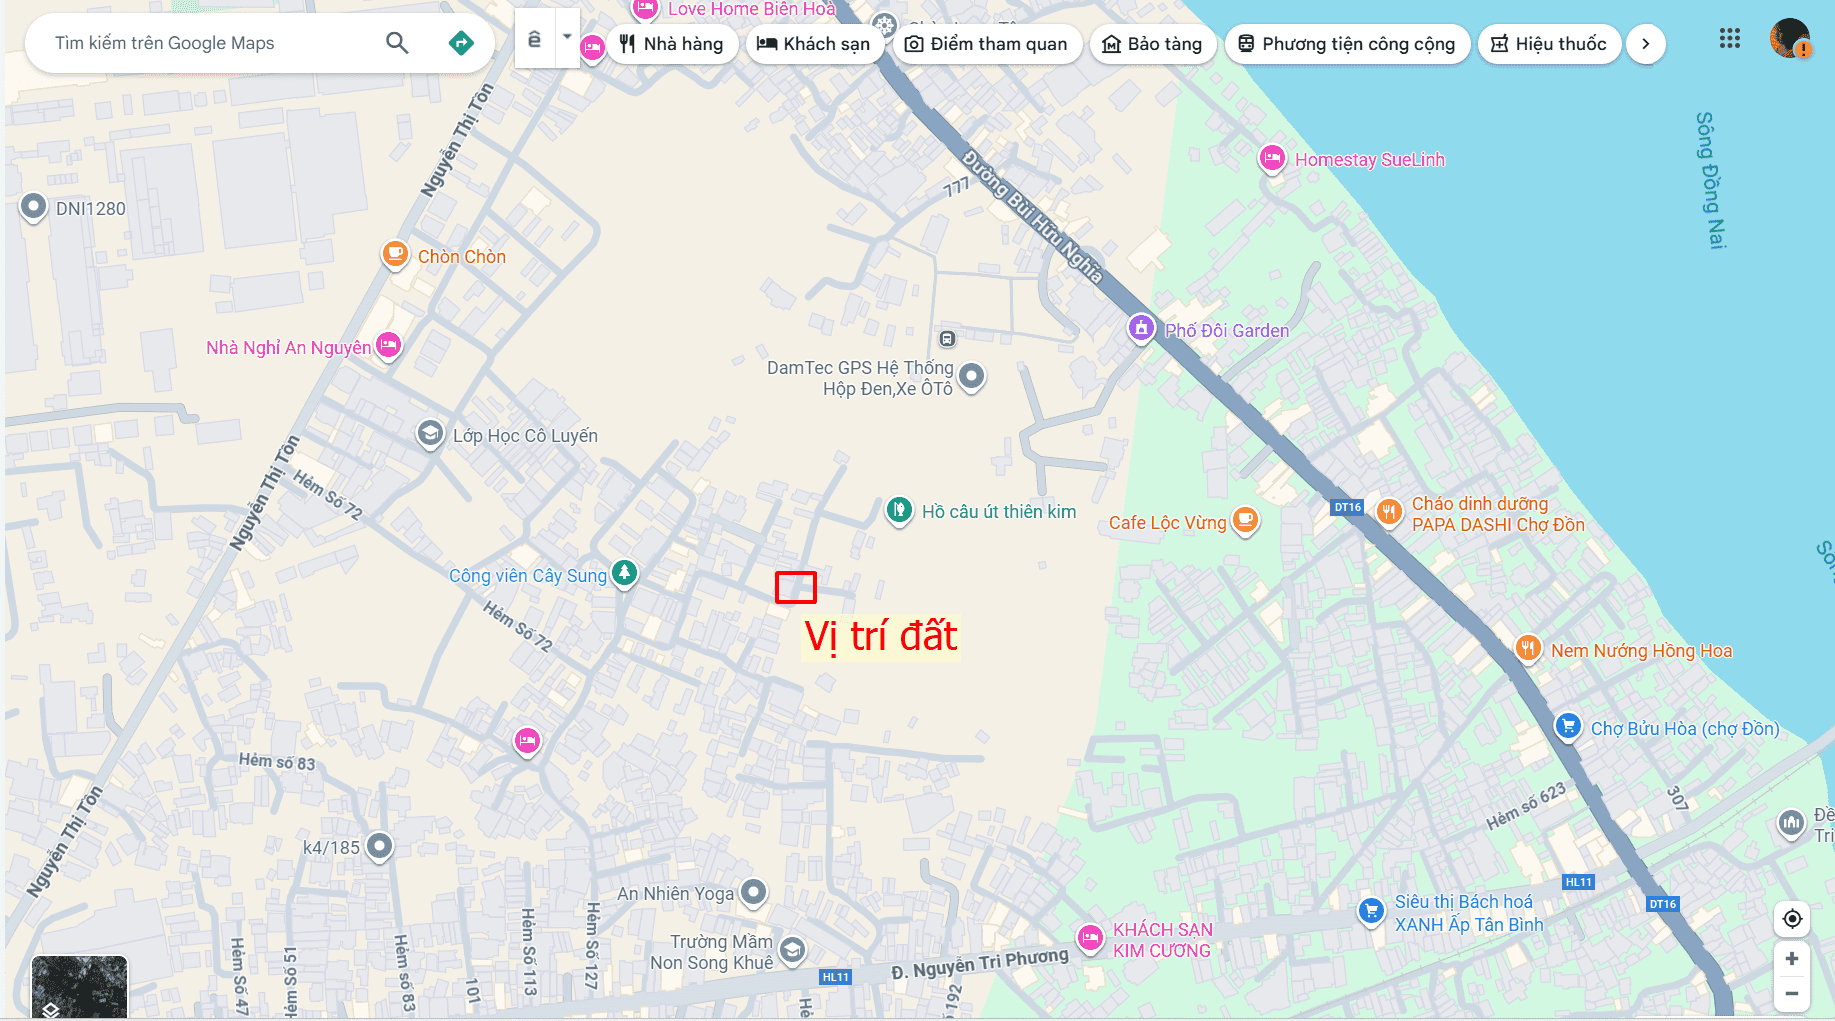This screenshot has height=1021, width=1835.
Task: Click the my location target button
Action: tap(1792, 918)
